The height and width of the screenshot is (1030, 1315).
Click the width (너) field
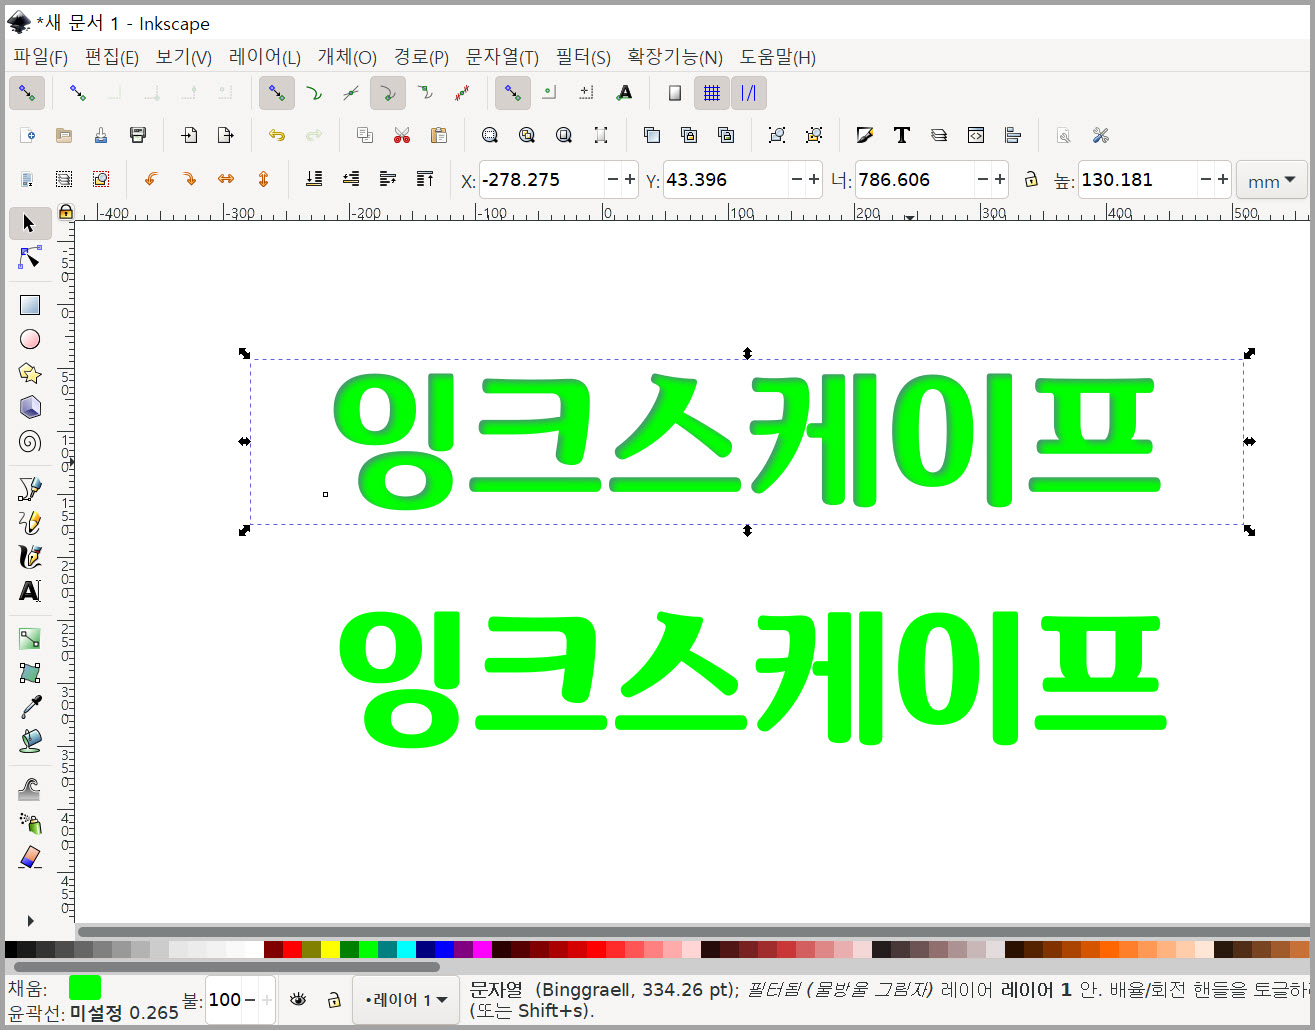point(913,180)
